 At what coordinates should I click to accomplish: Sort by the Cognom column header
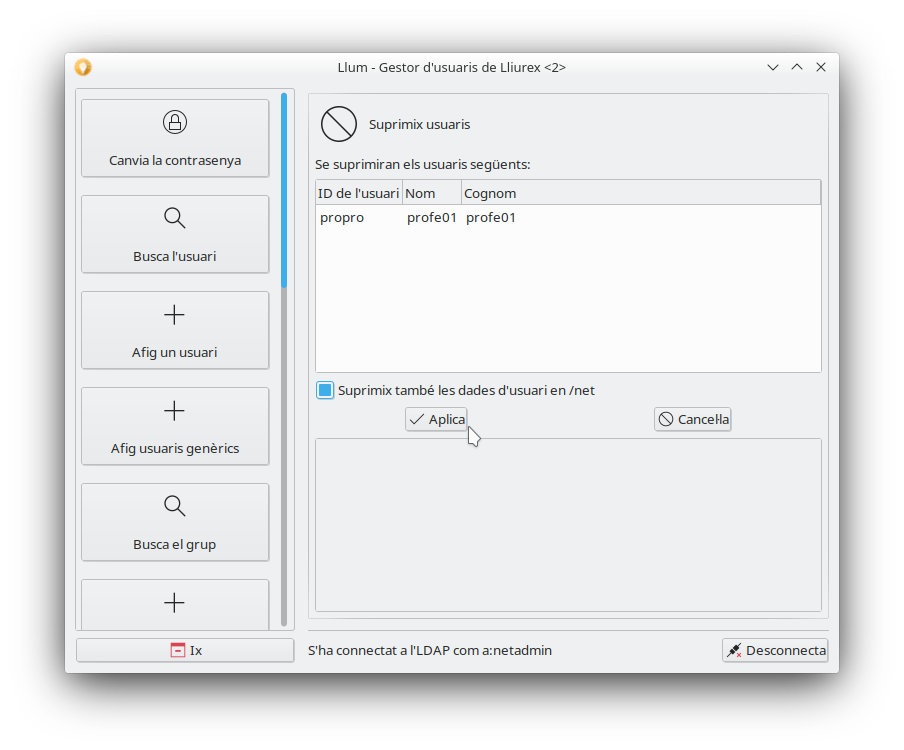(640, 193)
